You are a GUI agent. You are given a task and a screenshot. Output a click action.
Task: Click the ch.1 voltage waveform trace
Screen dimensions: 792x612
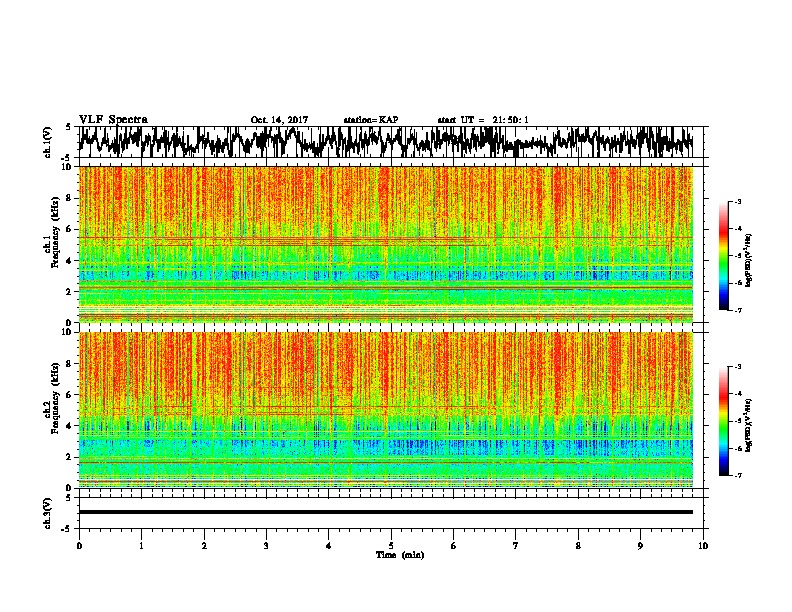tap(385, 142)
